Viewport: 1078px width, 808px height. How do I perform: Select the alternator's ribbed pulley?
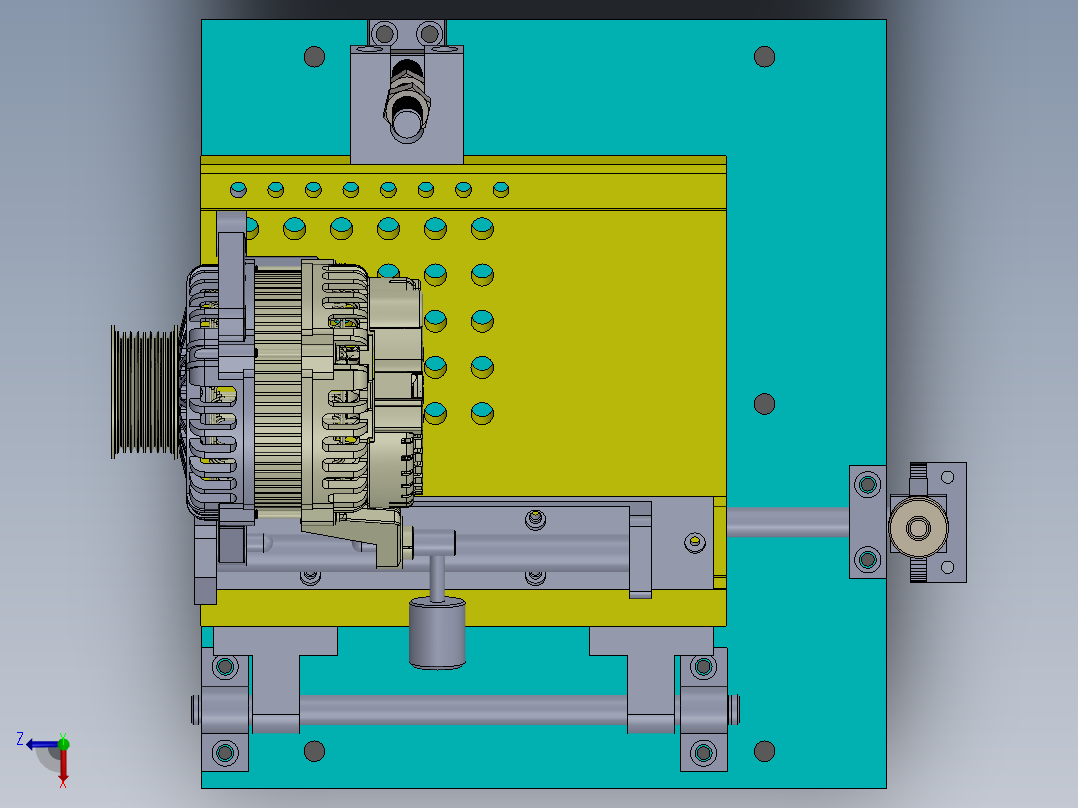tap(144, 392)
